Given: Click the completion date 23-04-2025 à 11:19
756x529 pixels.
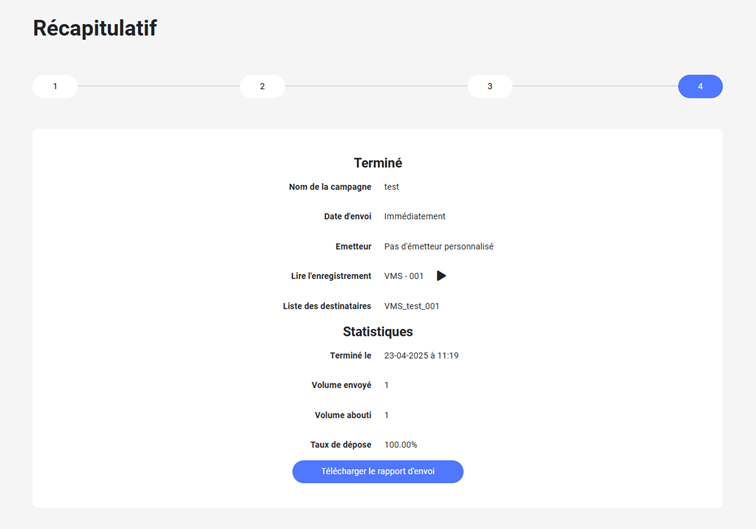Looking at the screenshot, I should click(421, 355).
